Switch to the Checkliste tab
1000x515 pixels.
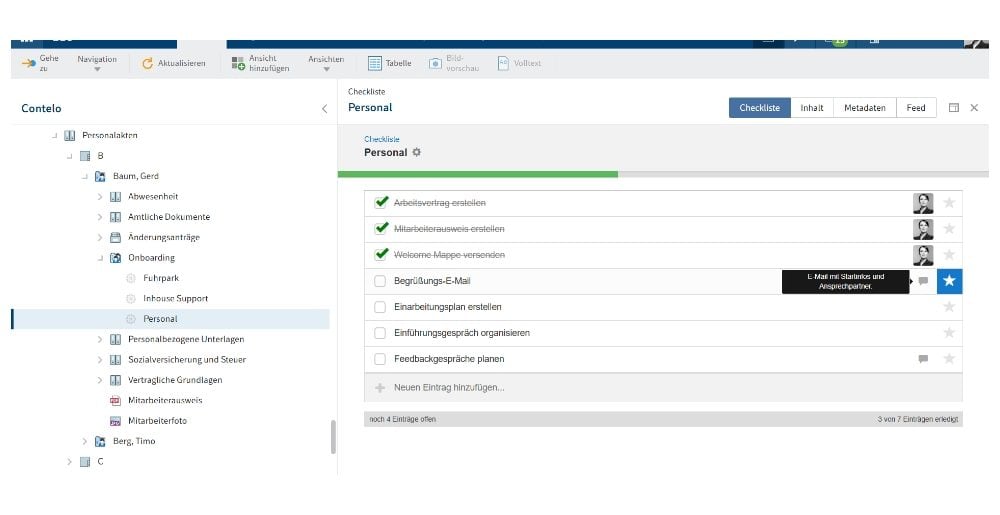(760, 108)
